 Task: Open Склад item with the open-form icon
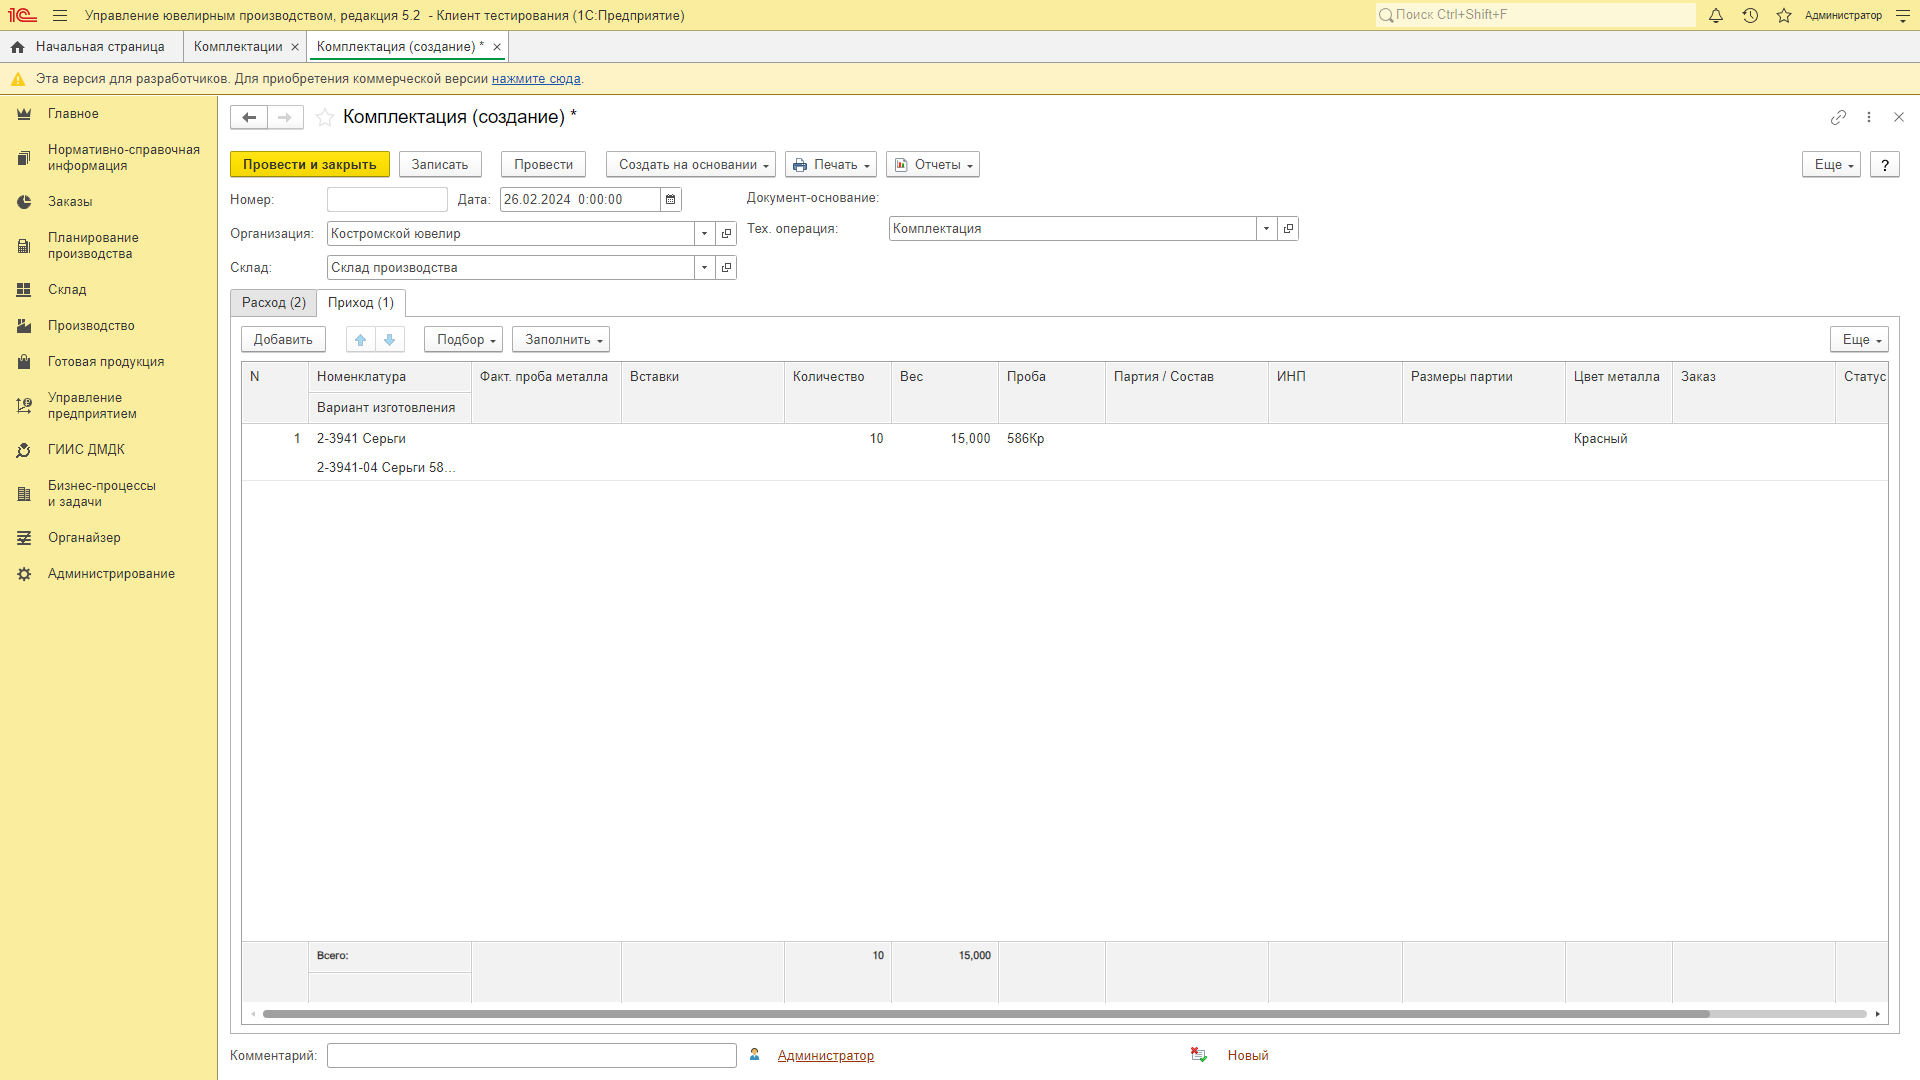click(727, 267)
